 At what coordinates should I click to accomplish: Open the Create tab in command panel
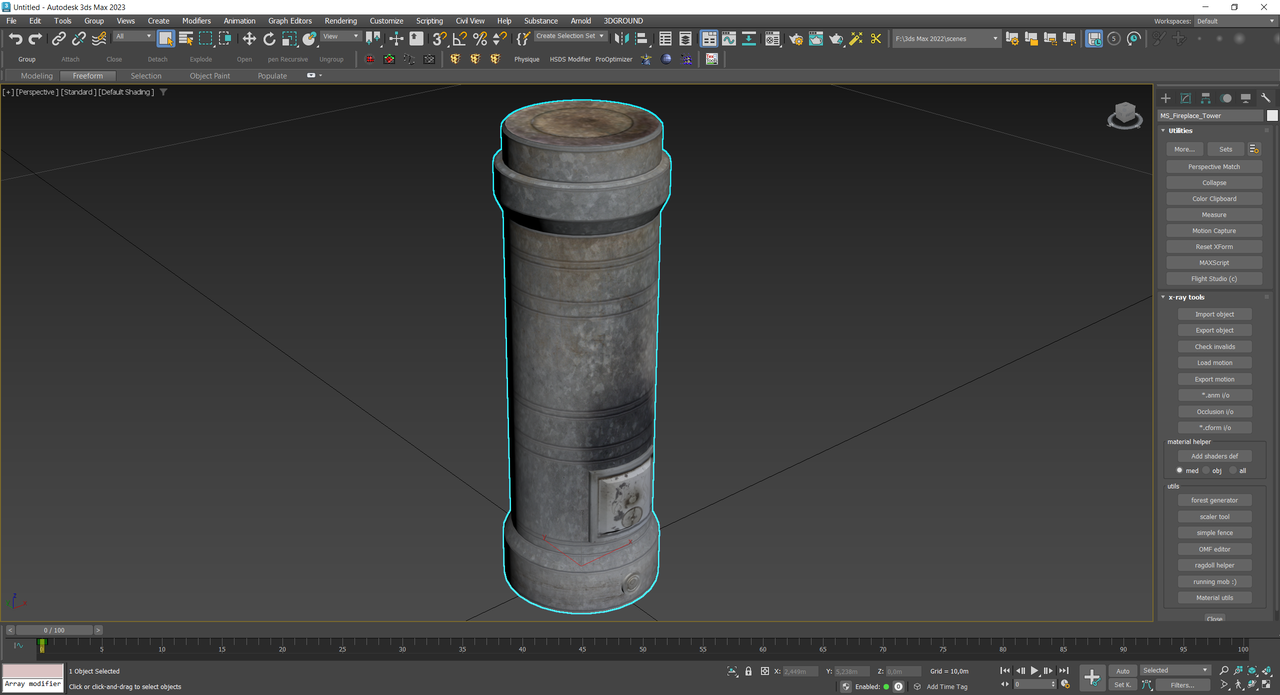(1165, 98)
